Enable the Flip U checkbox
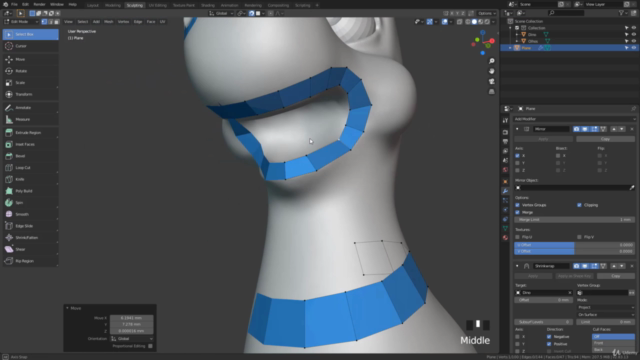This screenshot has width=640, height=360. coord(518,237)
